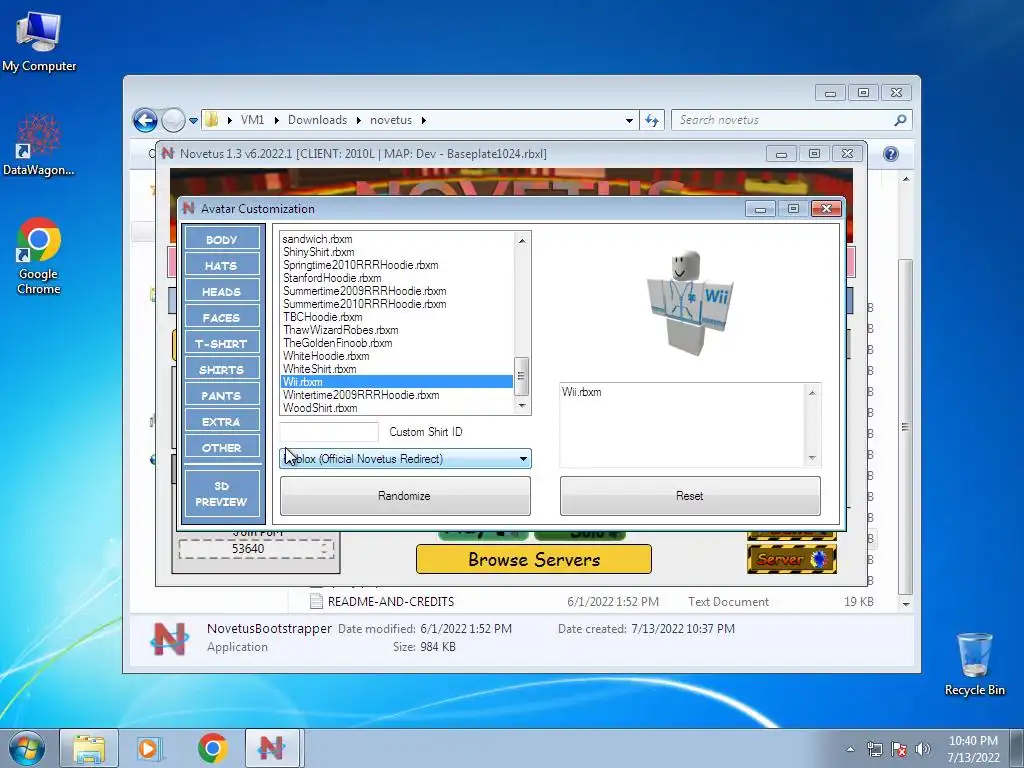Click the avatar preview image

pos(690,302)
